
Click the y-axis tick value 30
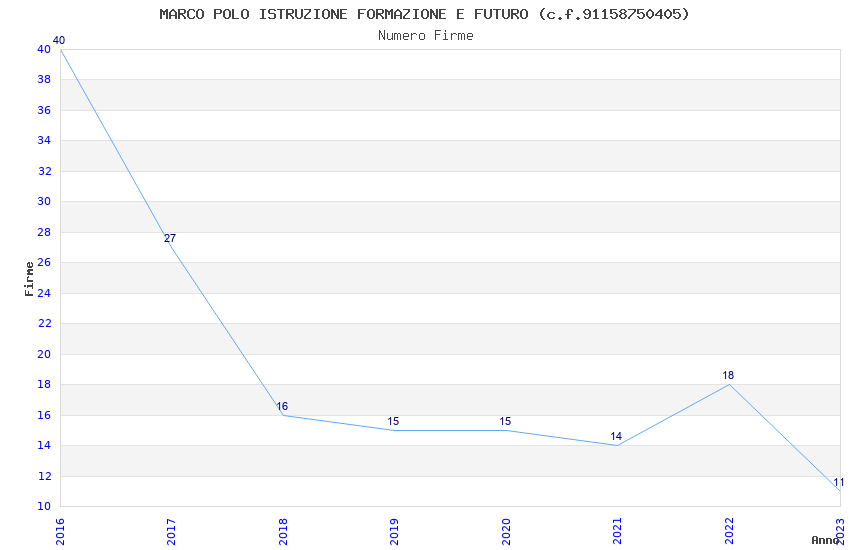(44, 201)
